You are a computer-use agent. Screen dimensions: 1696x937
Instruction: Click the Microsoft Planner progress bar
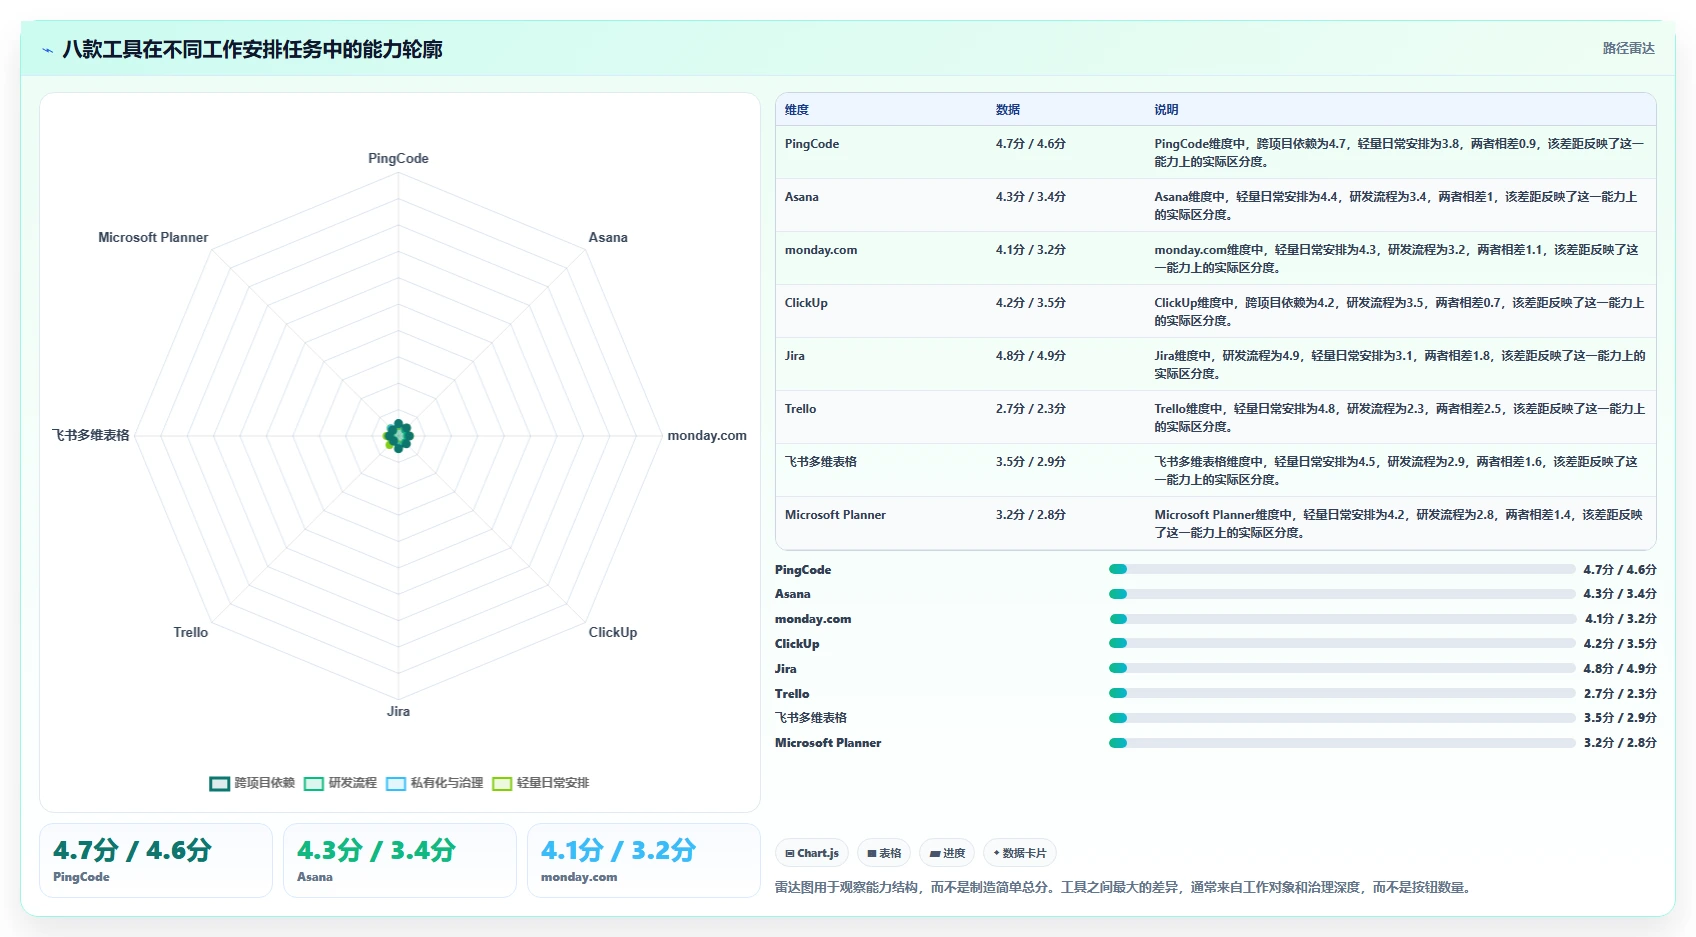click(1342, 743)
